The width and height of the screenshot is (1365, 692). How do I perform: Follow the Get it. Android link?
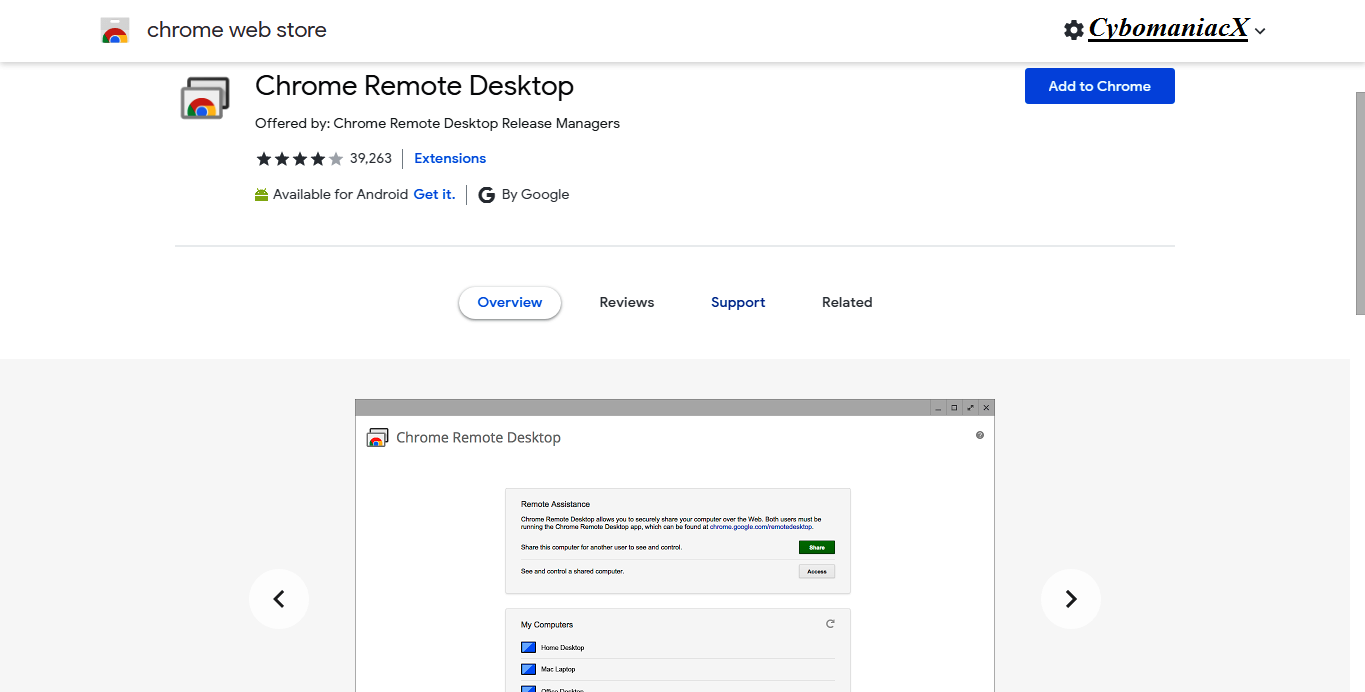(x=434, y=194)
